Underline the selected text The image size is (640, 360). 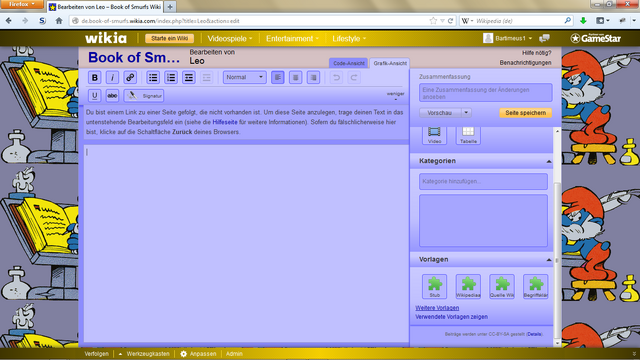coord(95,96)
